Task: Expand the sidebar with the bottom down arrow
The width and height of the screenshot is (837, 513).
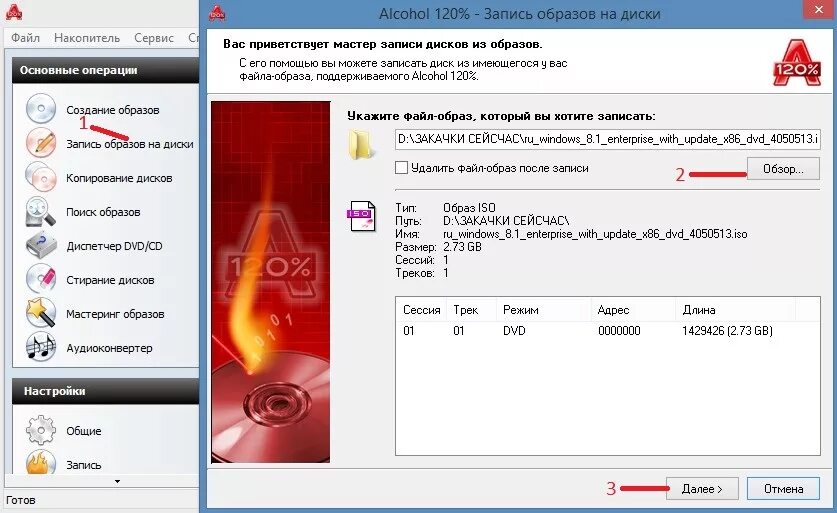Action: click(x=117, y=482)
